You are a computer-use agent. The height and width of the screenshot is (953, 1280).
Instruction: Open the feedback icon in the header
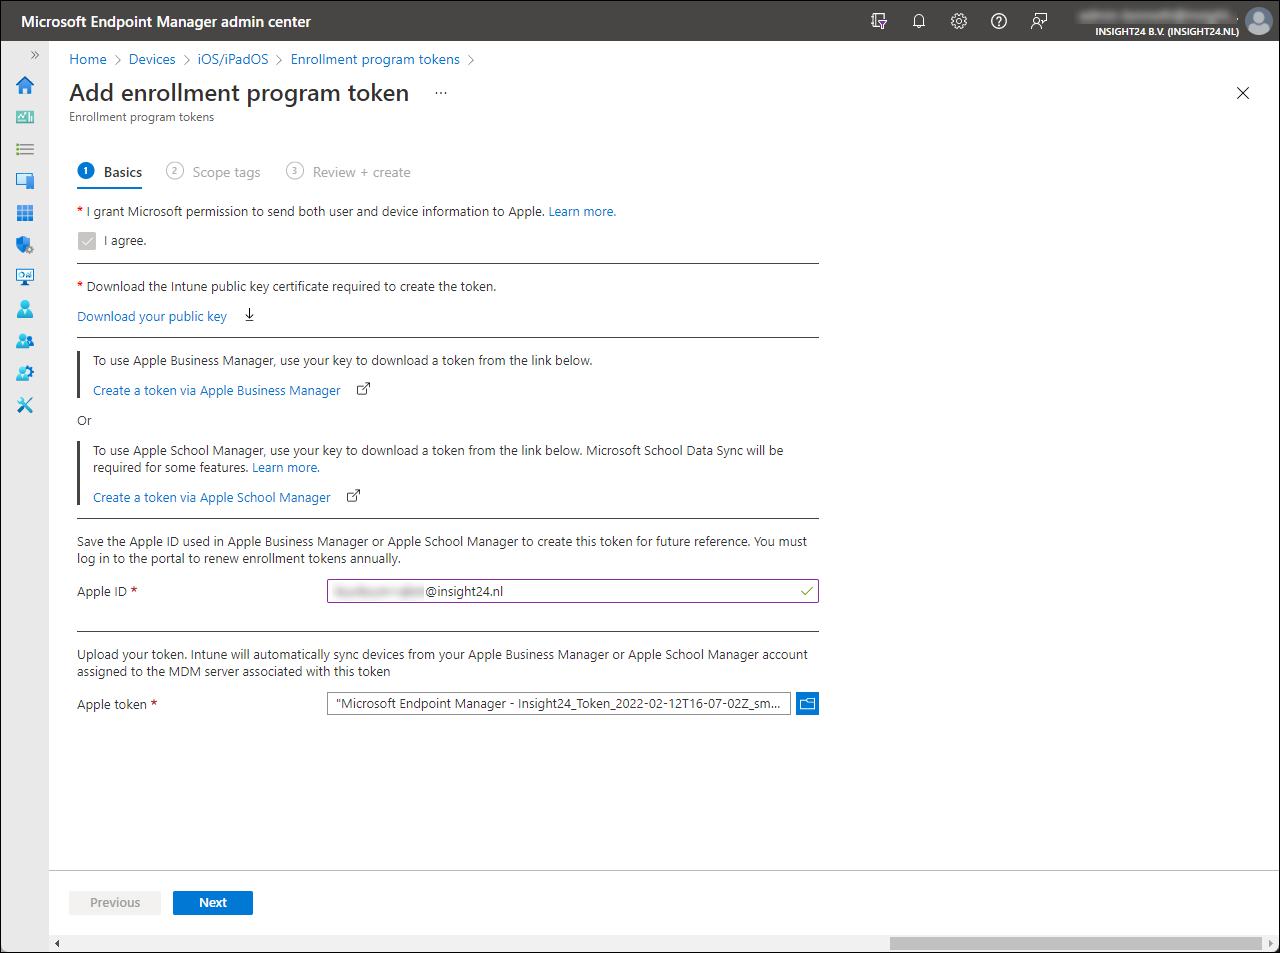(1039, 21)
